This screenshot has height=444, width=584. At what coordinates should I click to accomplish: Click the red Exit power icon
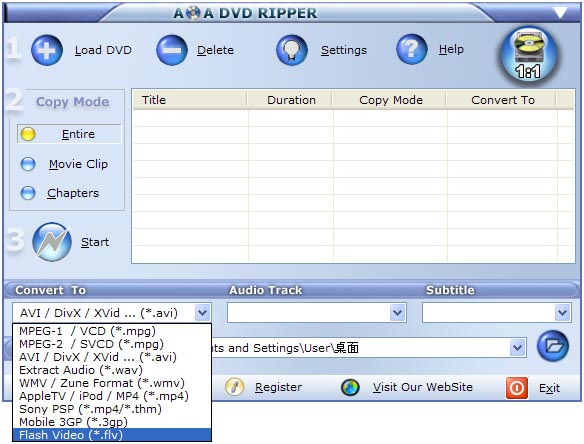click(x=517, y=388)
